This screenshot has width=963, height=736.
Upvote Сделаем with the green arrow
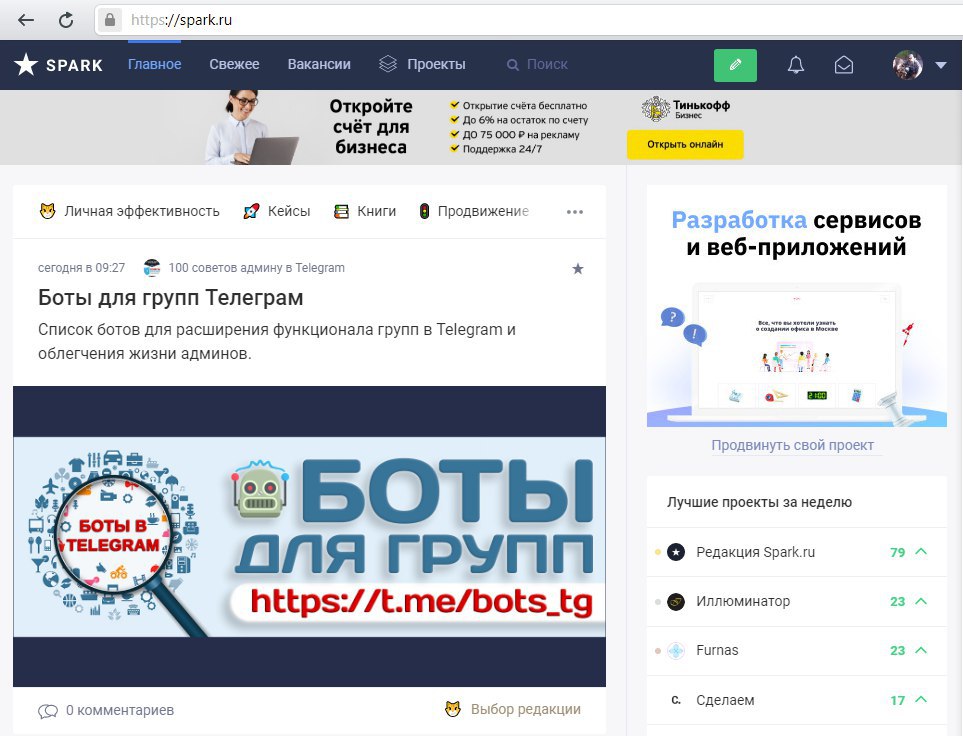point(921,699)
